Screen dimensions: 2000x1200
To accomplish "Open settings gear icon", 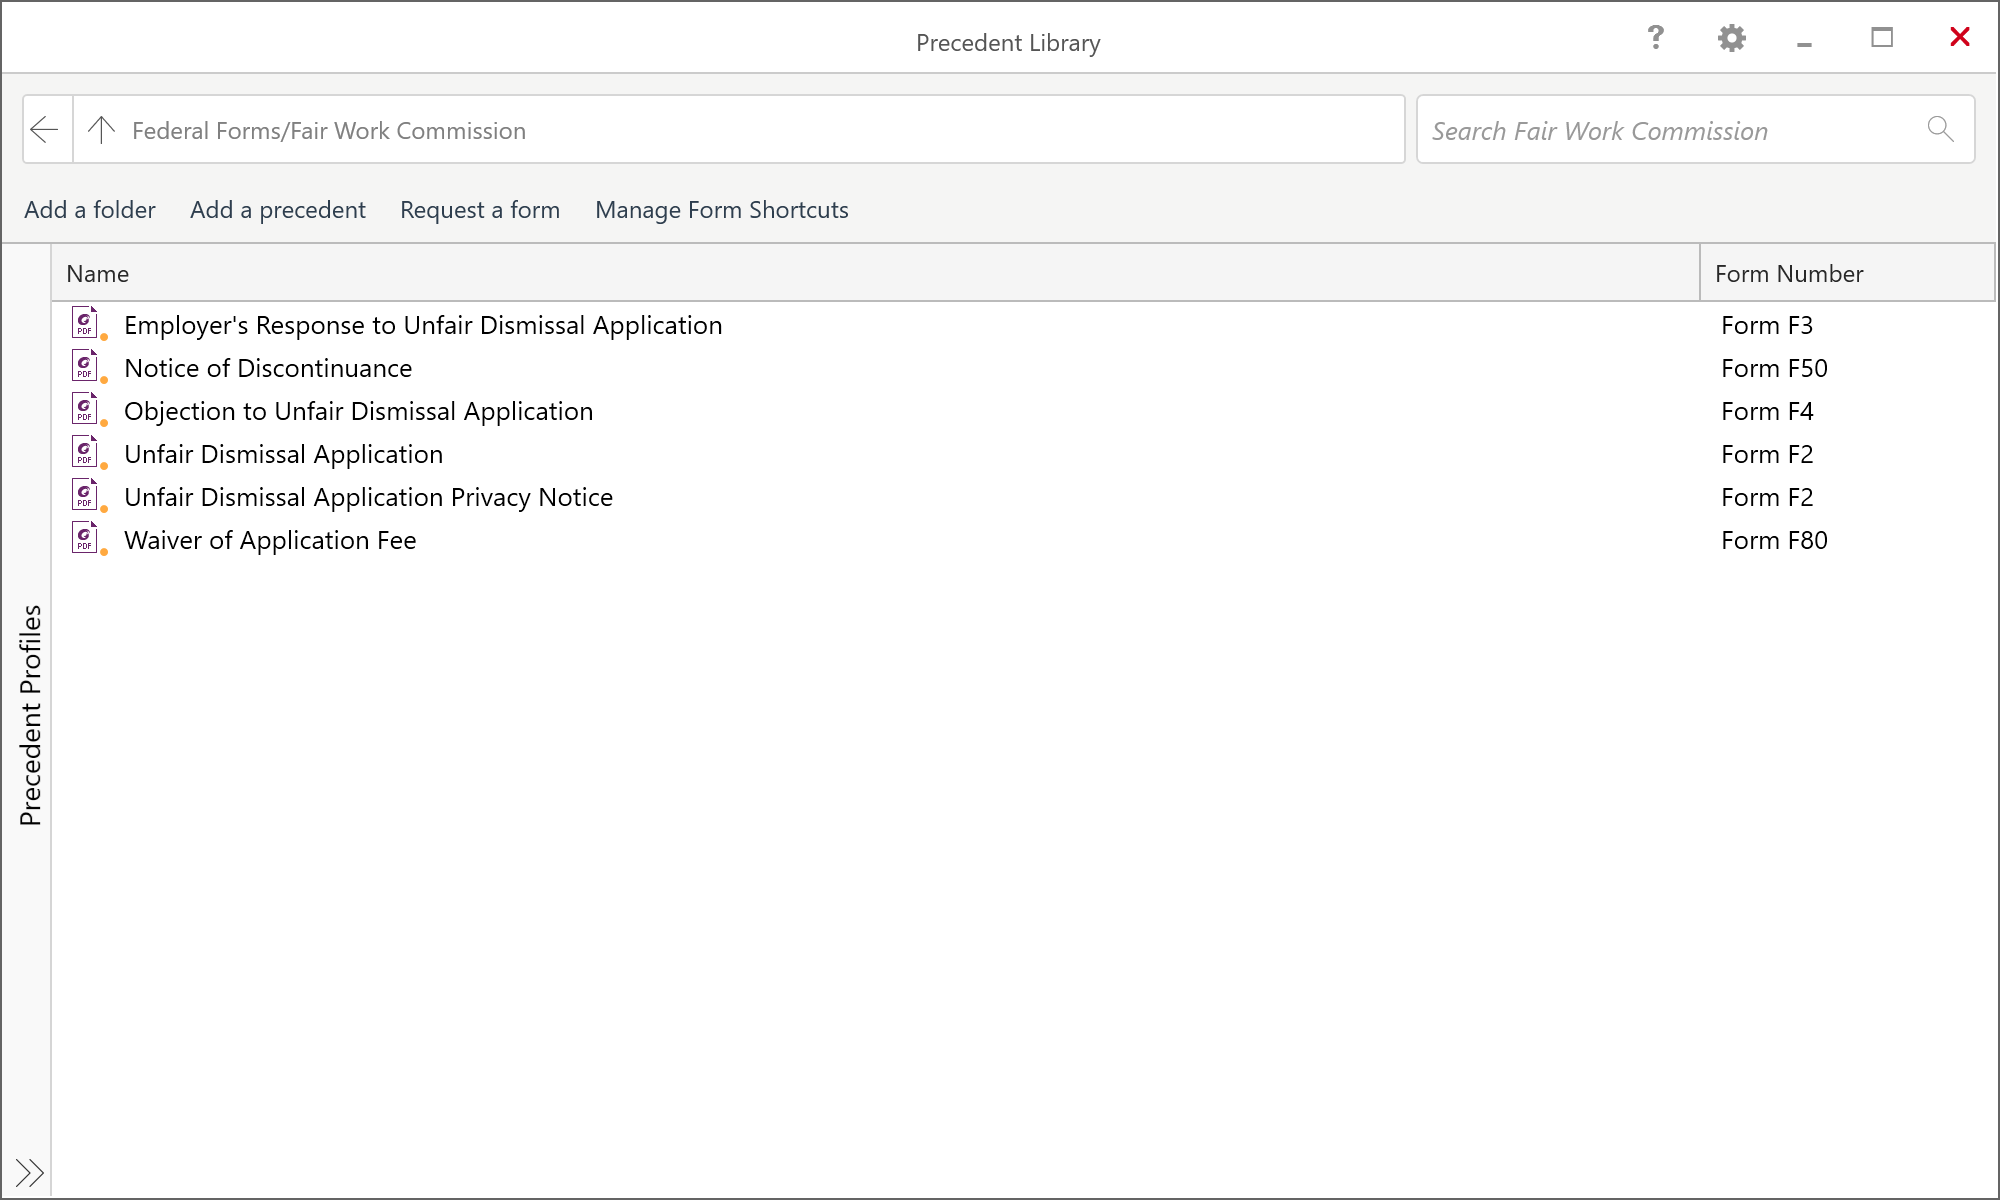I will pos(1732,38).
